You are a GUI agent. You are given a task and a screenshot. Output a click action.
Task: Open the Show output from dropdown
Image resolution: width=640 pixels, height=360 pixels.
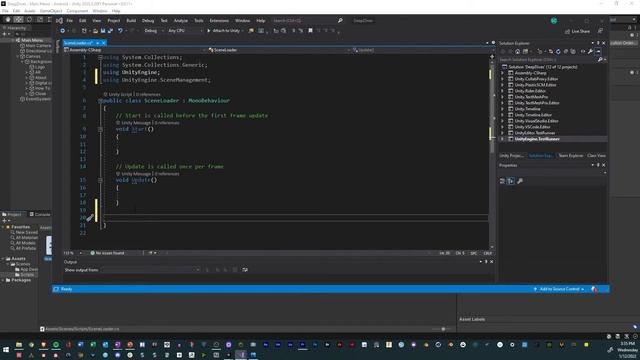click(151, 270)
